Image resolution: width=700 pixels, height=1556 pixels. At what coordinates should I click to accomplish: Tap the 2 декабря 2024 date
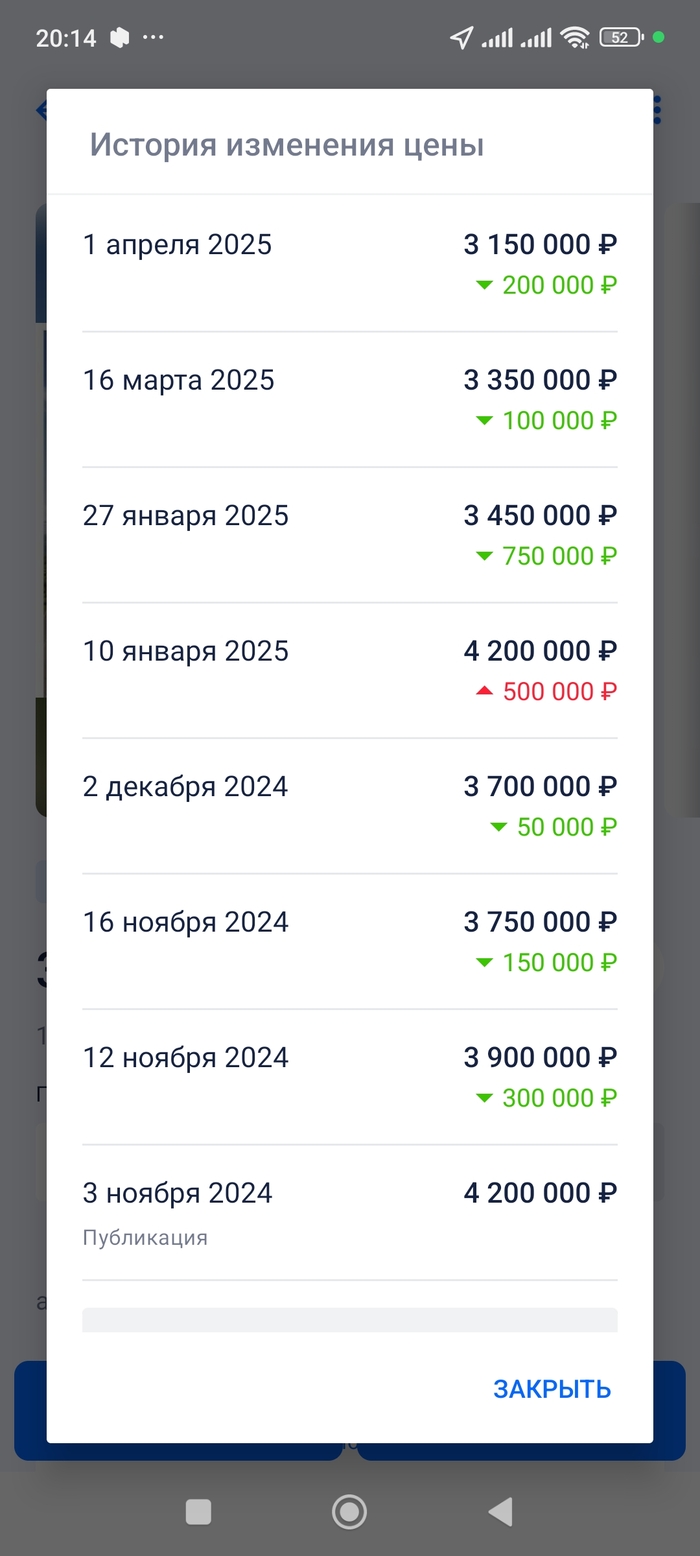185,787
